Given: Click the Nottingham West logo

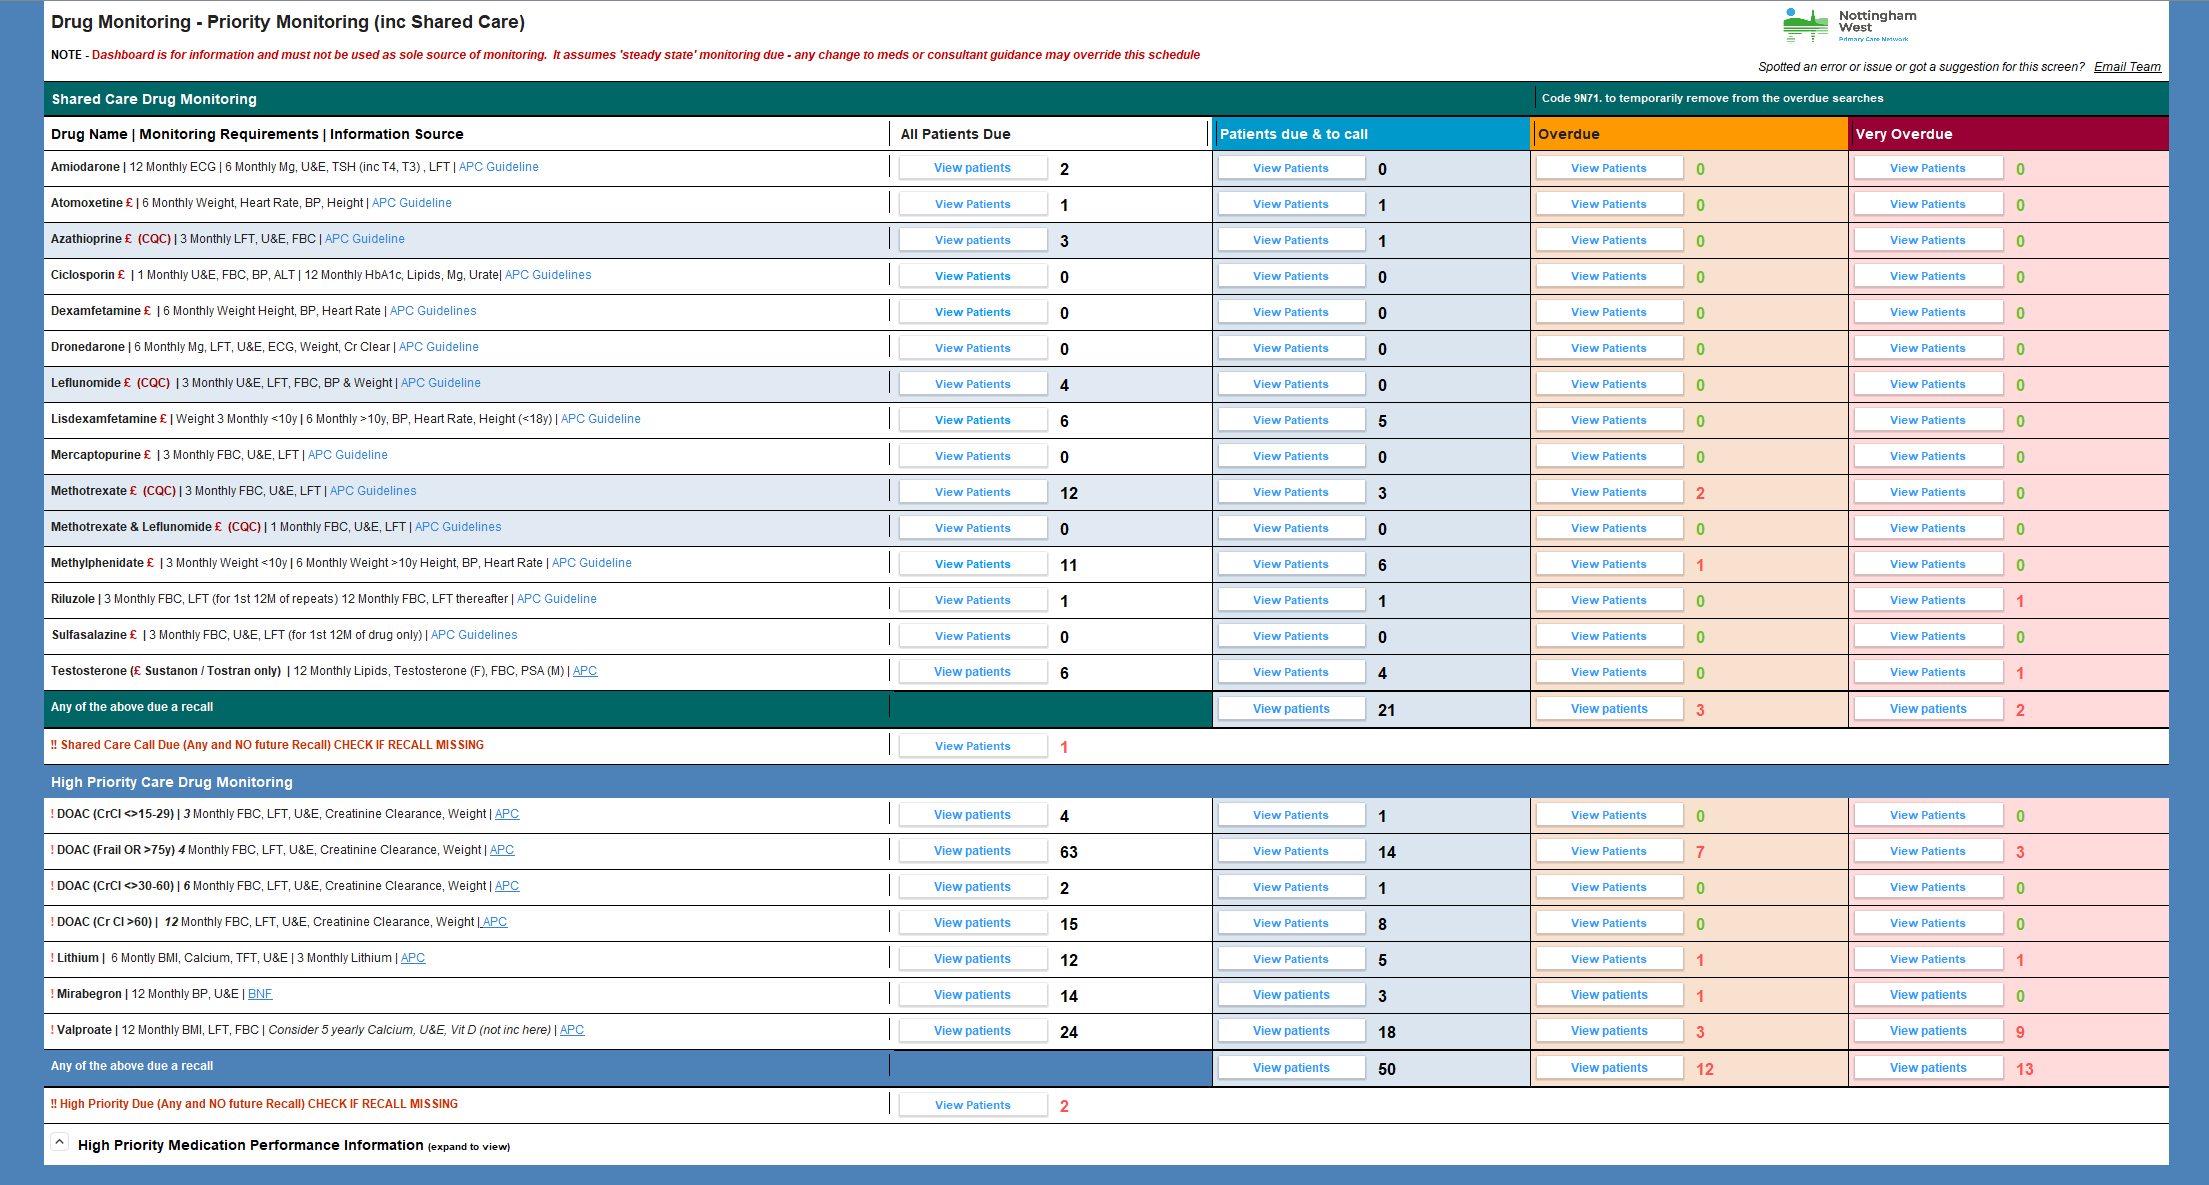Looking at the screenshot, I should tap(1848, 25).
